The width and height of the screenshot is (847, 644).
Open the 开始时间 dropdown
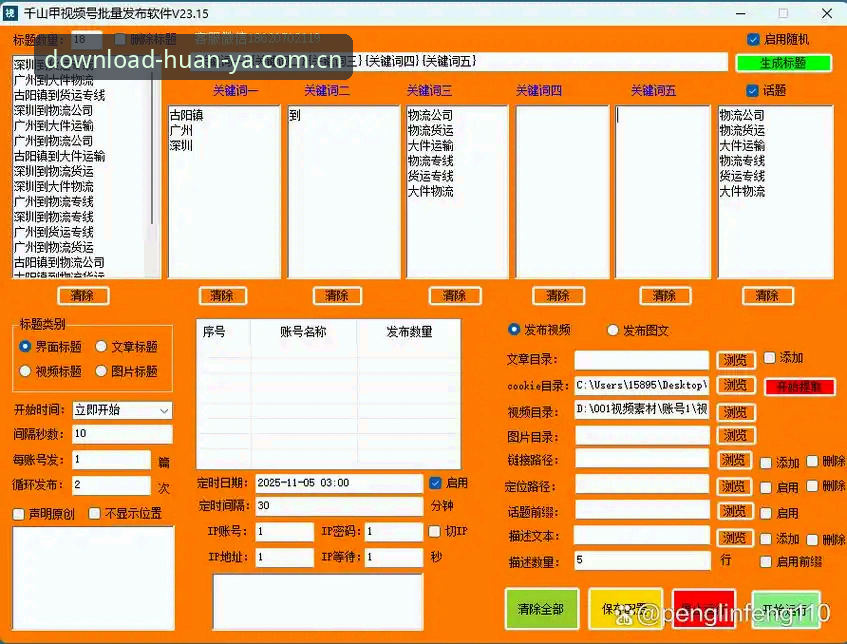tap(123, 410)
